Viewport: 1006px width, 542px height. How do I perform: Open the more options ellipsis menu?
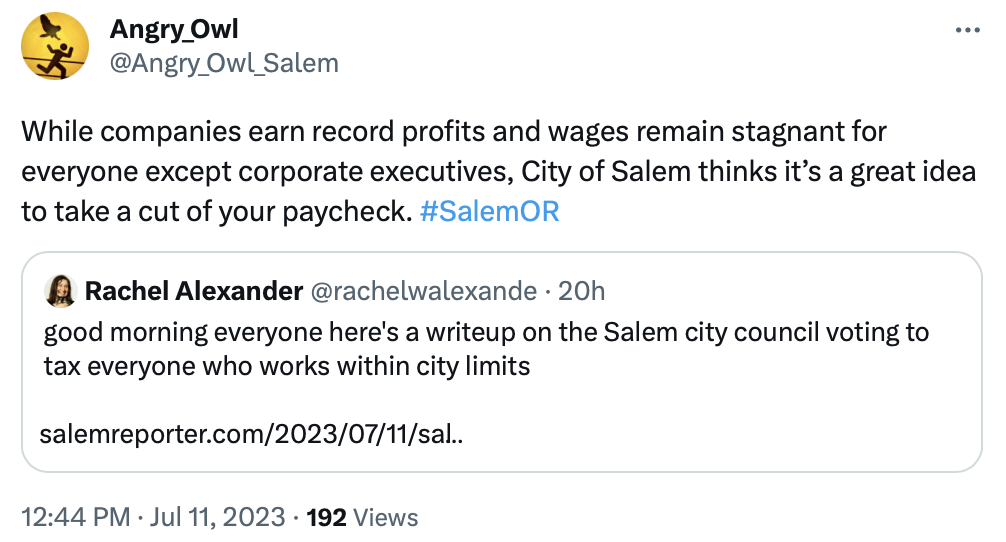pos(968,31)
